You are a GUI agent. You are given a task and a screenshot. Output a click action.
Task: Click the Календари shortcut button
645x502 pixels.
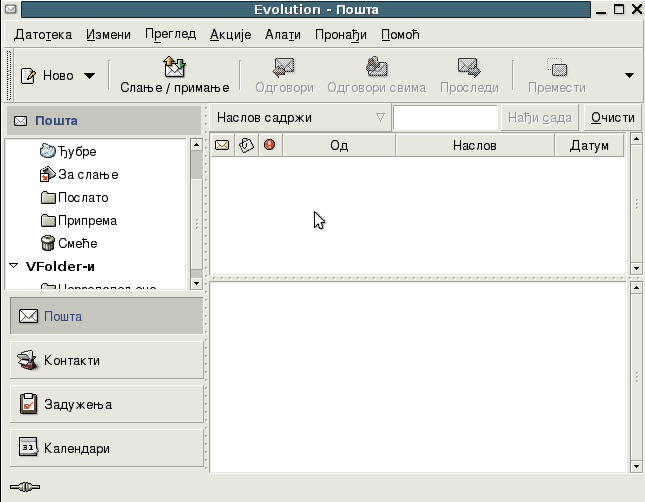[107, 448]
